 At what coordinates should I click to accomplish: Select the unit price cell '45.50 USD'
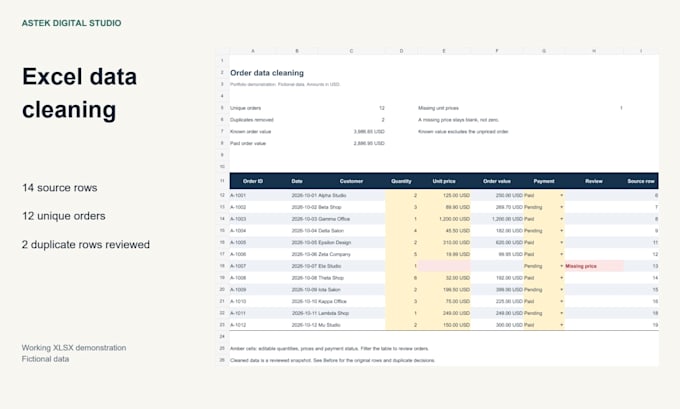444,231
